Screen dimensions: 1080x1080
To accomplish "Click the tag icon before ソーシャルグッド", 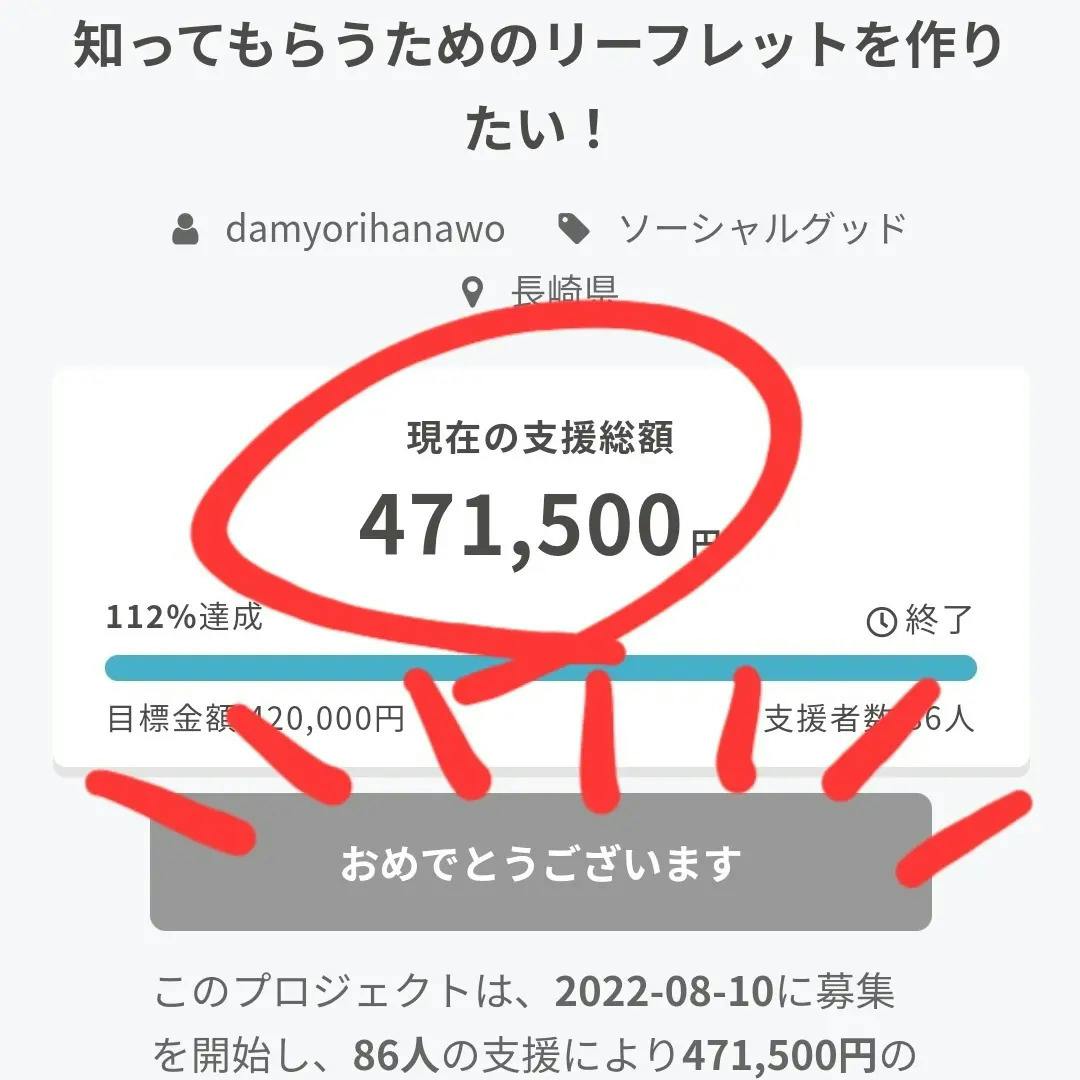I will tap(573, 230).
